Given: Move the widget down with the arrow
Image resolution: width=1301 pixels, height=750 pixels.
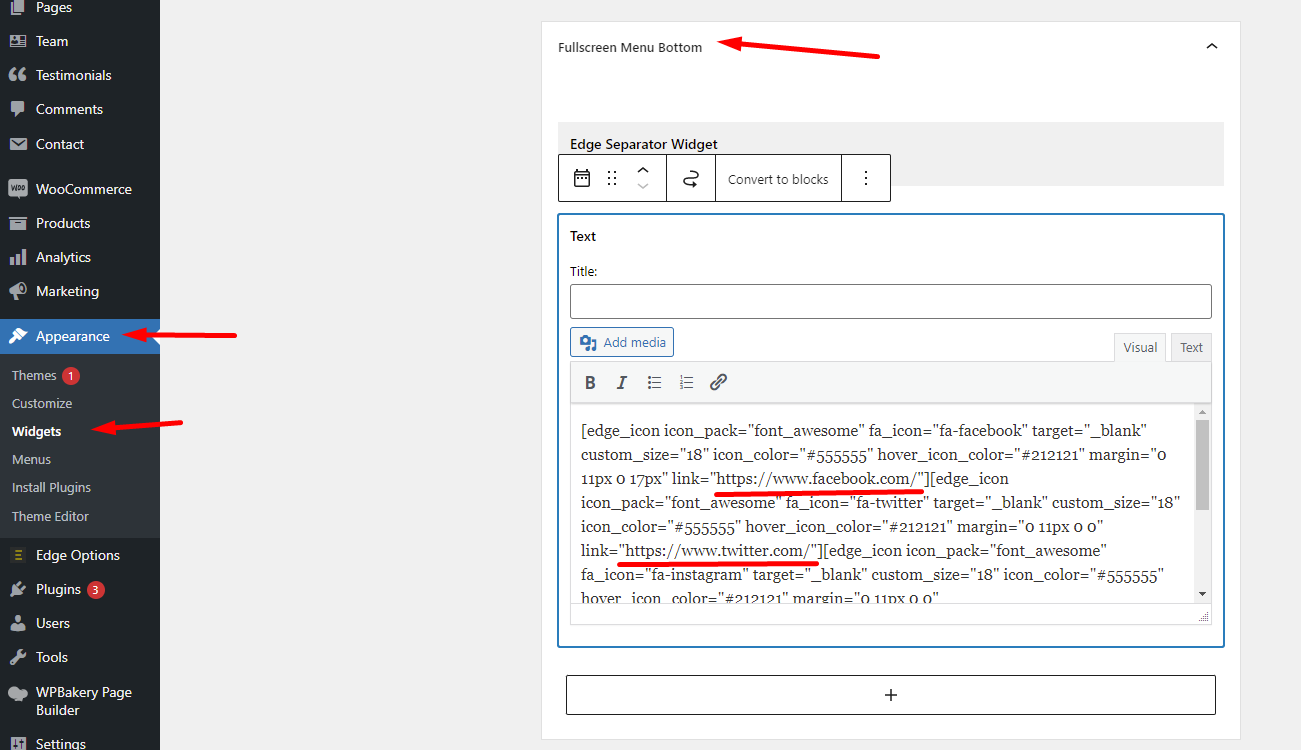Looking at the screenshot, I should pos(643,187).
